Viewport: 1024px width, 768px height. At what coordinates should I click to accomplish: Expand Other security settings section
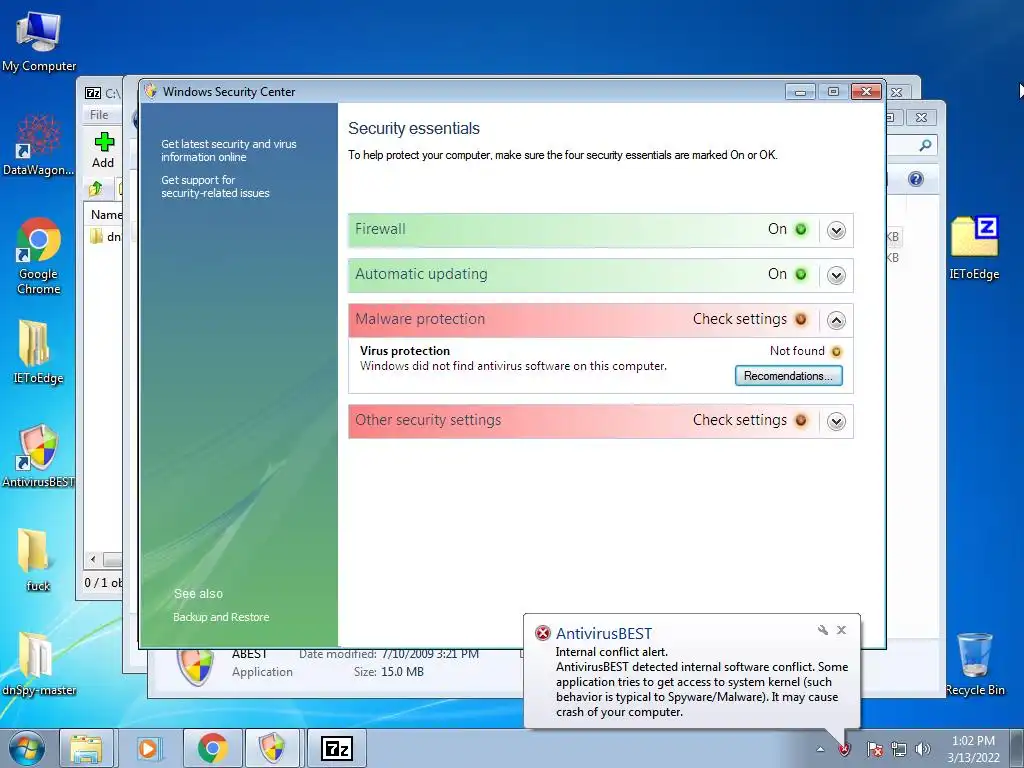(836, 421)
